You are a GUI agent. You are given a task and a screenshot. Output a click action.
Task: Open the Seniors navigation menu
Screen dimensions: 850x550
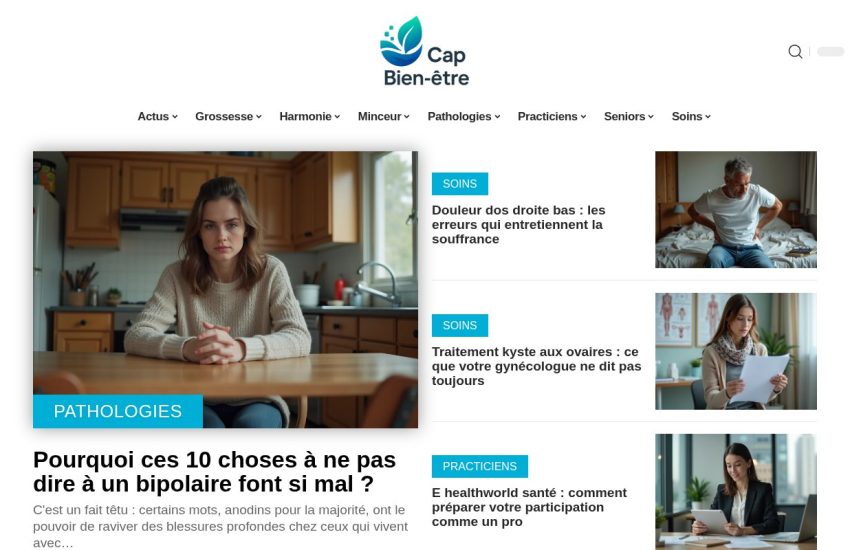pos(629,117)
